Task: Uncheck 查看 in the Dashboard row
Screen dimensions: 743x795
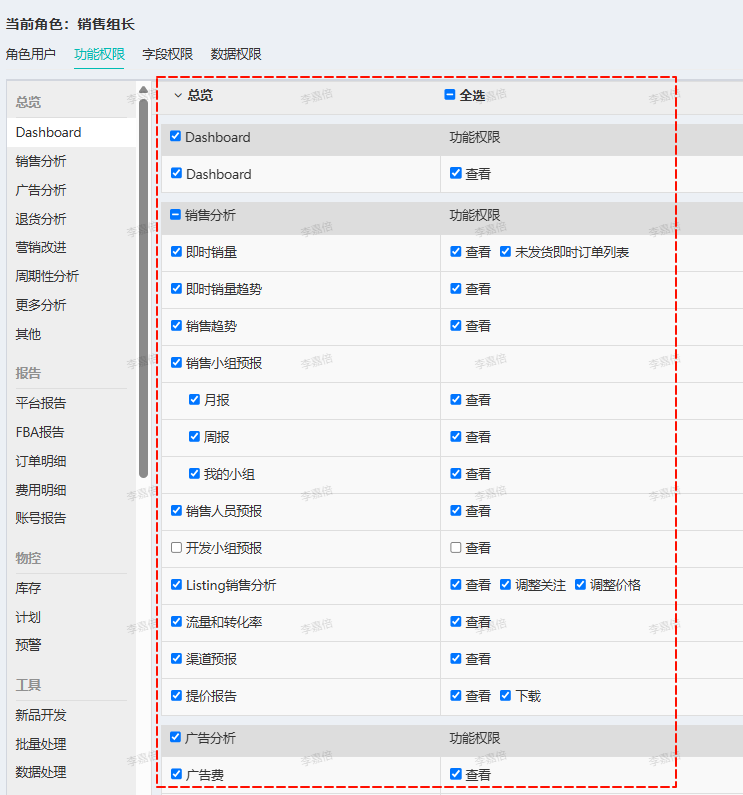Action: click(x=455, y=173)
